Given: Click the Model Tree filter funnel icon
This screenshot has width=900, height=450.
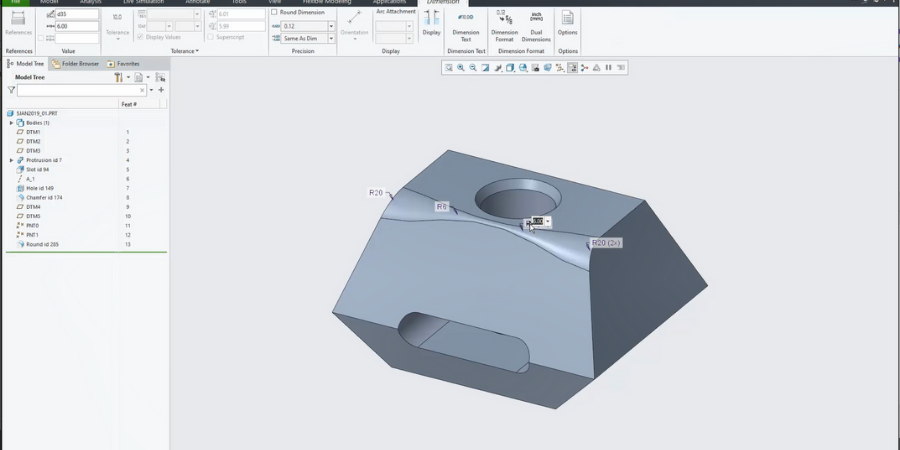Looking at the screenshot, I should (x=11, y=90).
